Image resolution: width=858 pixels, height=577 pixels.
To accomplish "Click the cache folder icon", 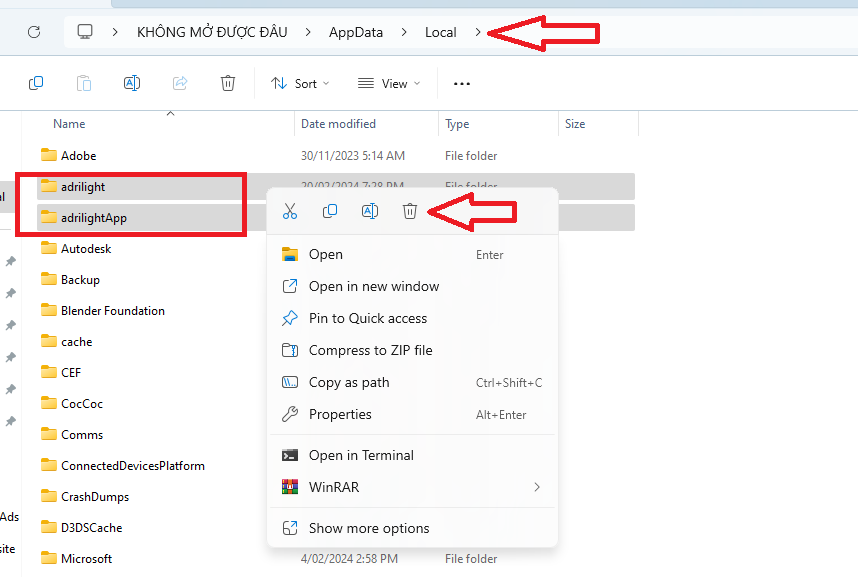I will point(49,341).
